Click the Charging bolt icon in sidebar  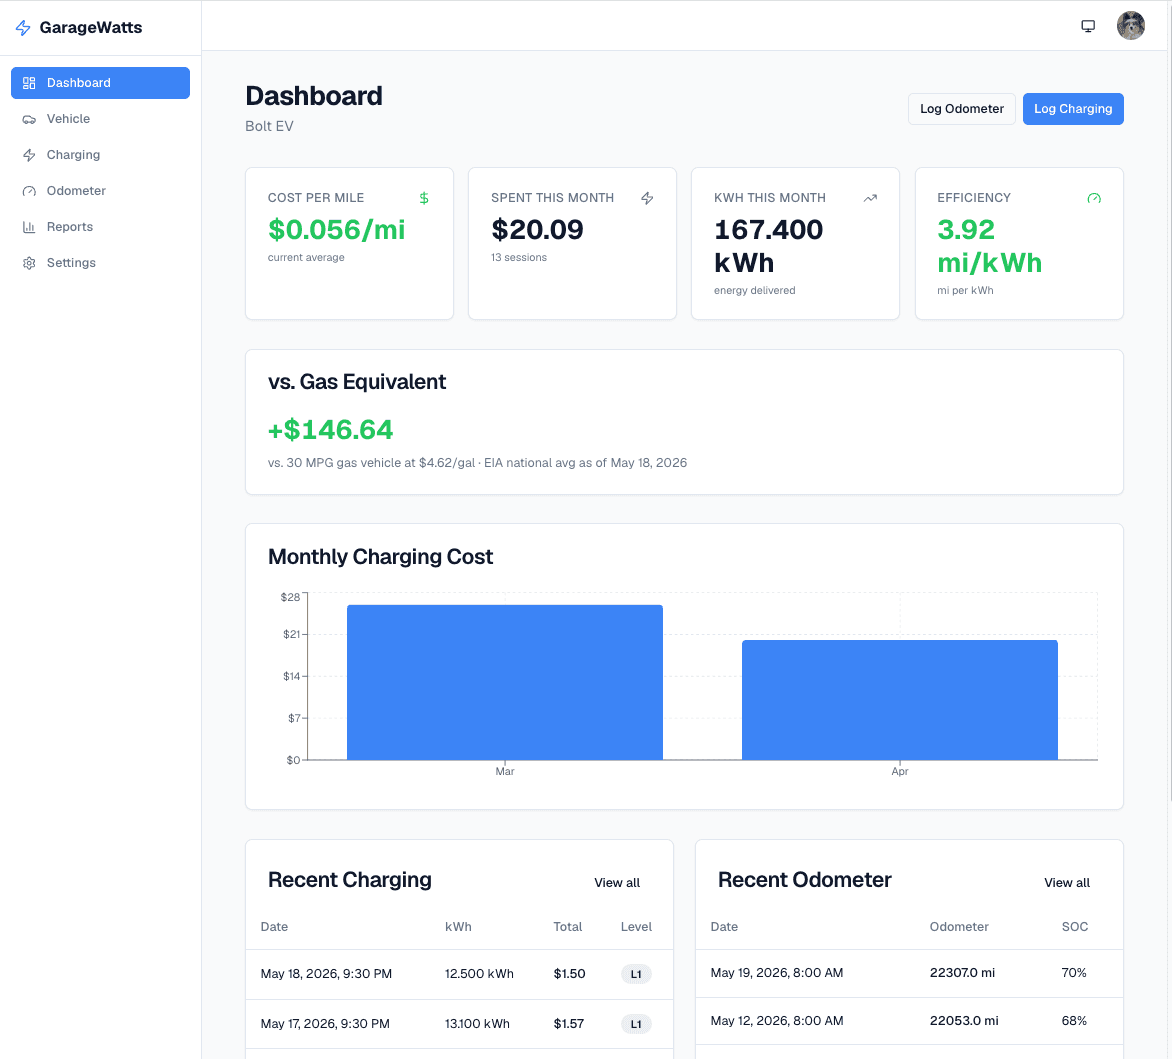[x=29, y=155]
